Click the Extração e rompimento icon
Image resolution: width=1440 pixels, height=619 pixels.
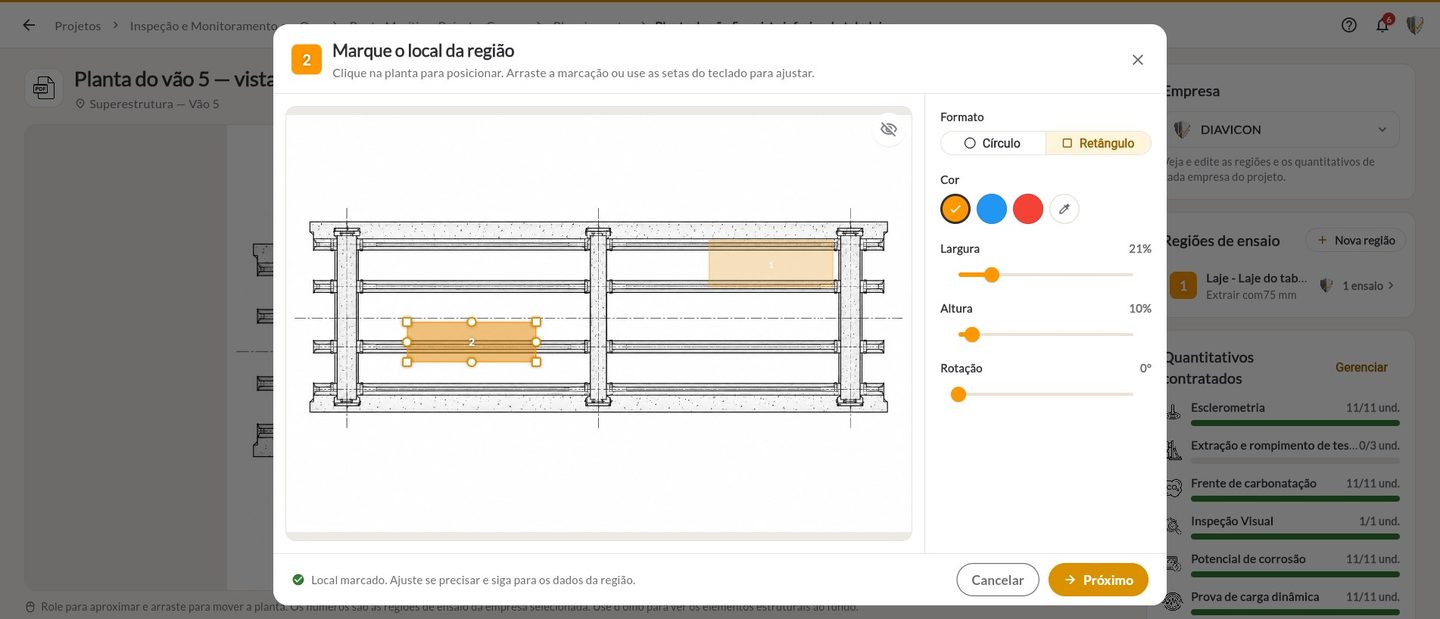1174,450
